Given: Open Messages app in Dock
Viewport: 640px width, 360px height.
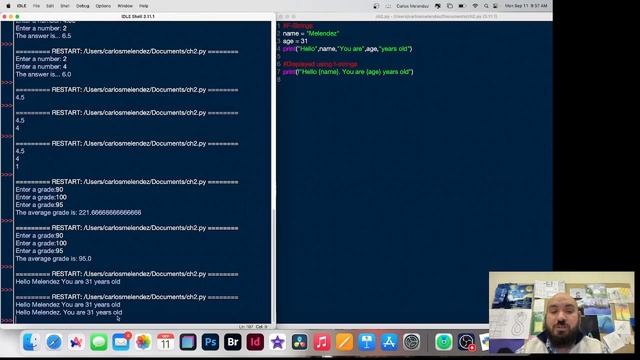Looking at the screenshot, I should [x=98, y=342].
